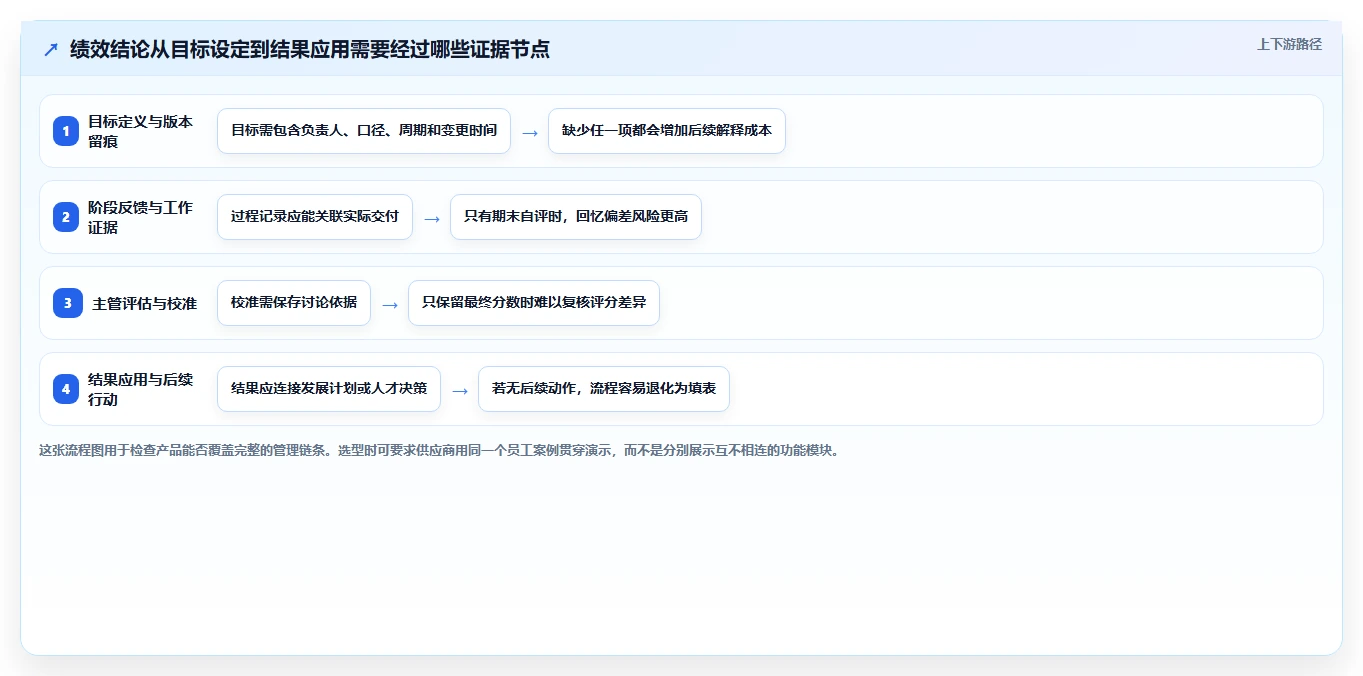Click the box 过程记录应能关联实际交付

[315, 217]
